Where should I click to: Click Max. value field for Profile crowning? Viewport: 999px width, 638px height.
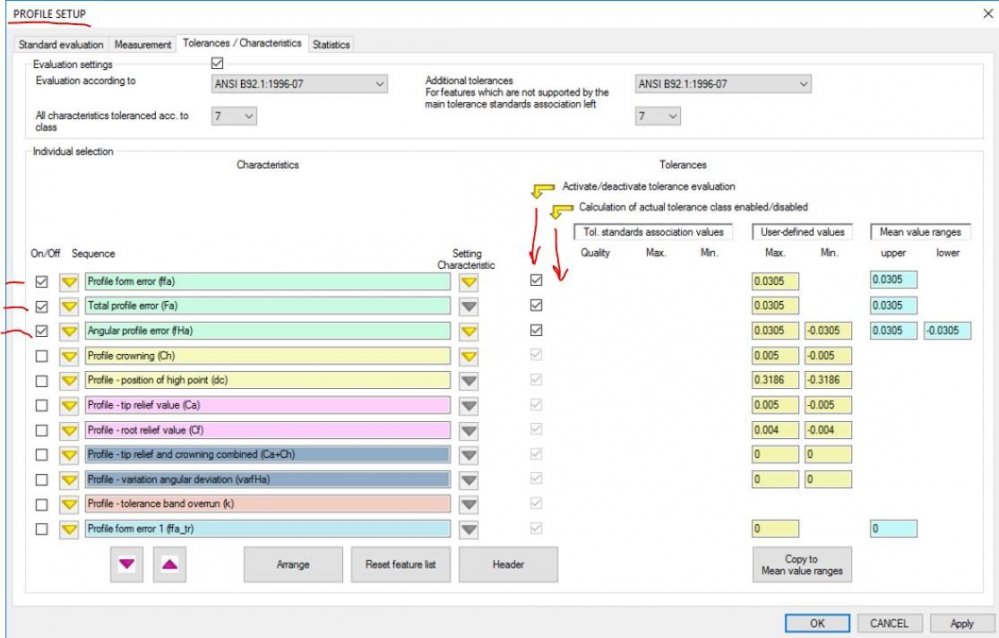point(775,356)
